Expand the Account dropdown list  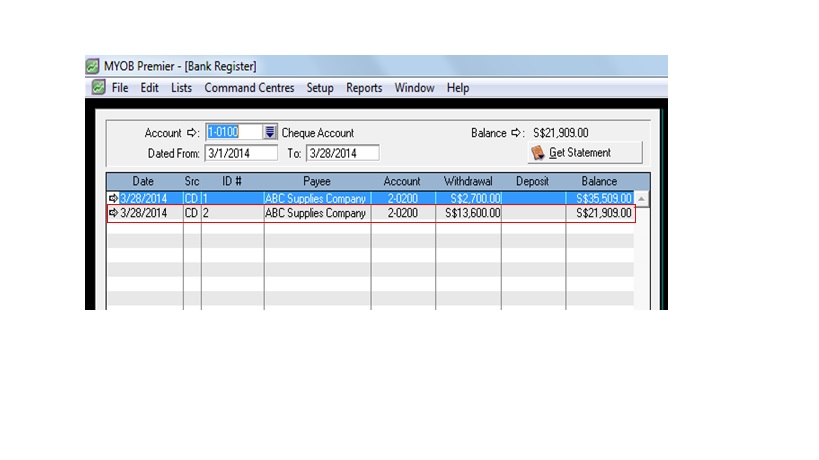point(270,132)
